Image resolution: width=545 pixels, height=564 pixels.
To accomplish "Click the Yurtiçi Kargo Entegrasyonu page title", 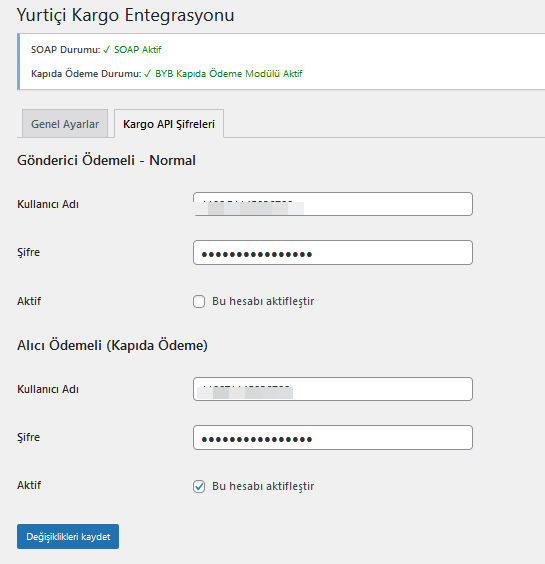I will coord(126,15).
